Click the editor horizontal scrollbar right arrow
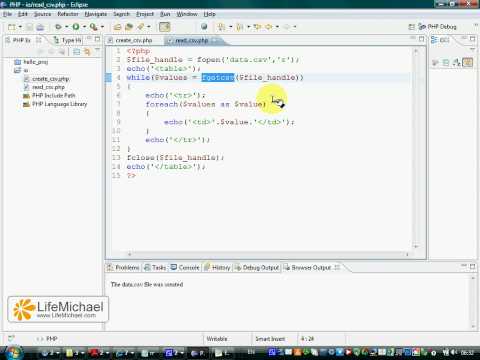This screenshot has width=480, height=360. (x=407, y=254)
